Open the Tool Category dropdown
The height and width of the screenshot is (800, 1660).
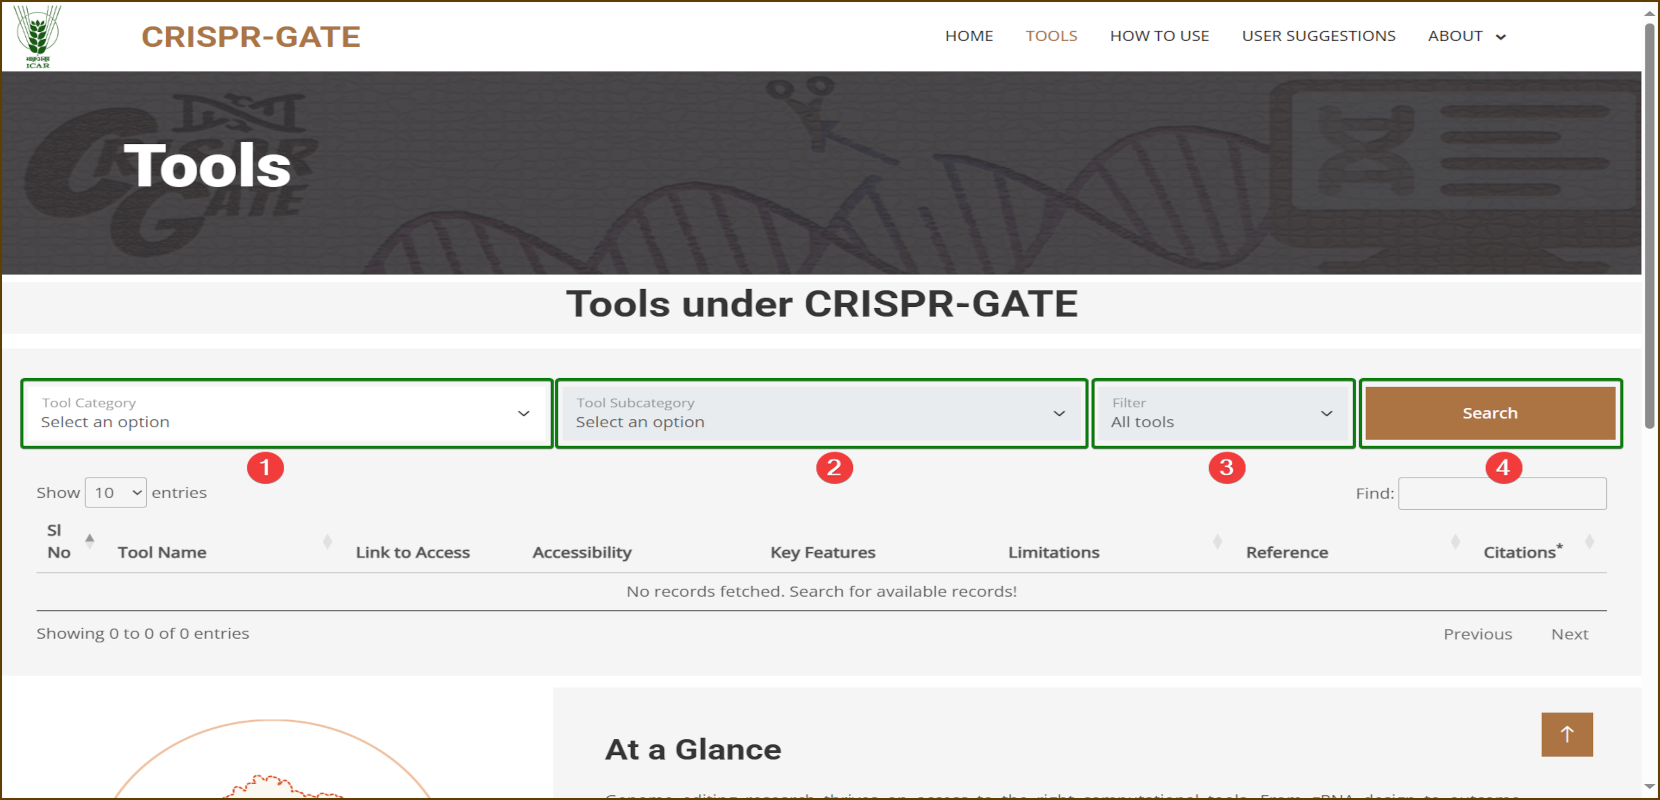point(286,413)
